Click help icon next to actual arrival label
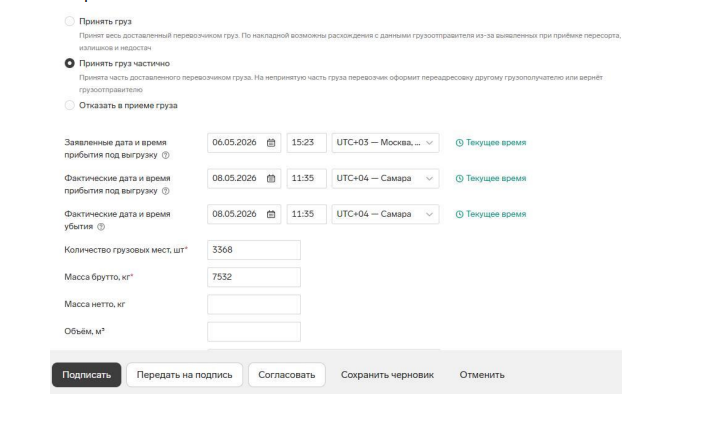Viewport: 702px width, 442px height. 166,191
